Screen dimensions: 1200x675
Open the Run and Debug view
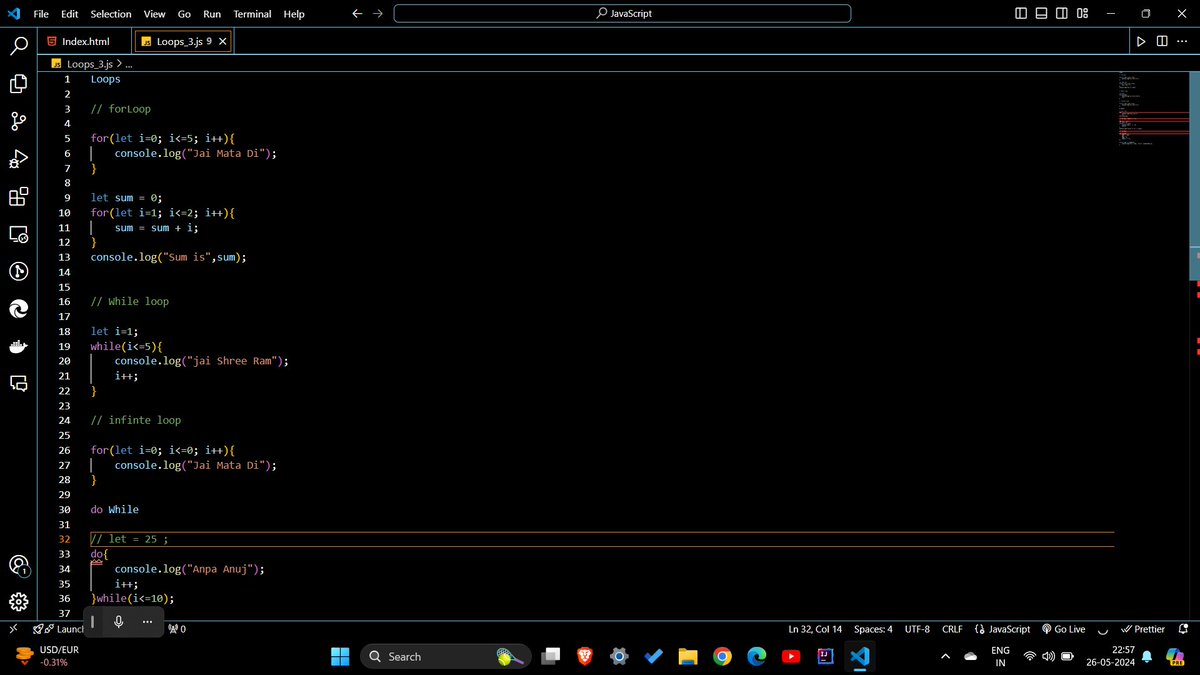pyautogui.click(x=18, y=159)
